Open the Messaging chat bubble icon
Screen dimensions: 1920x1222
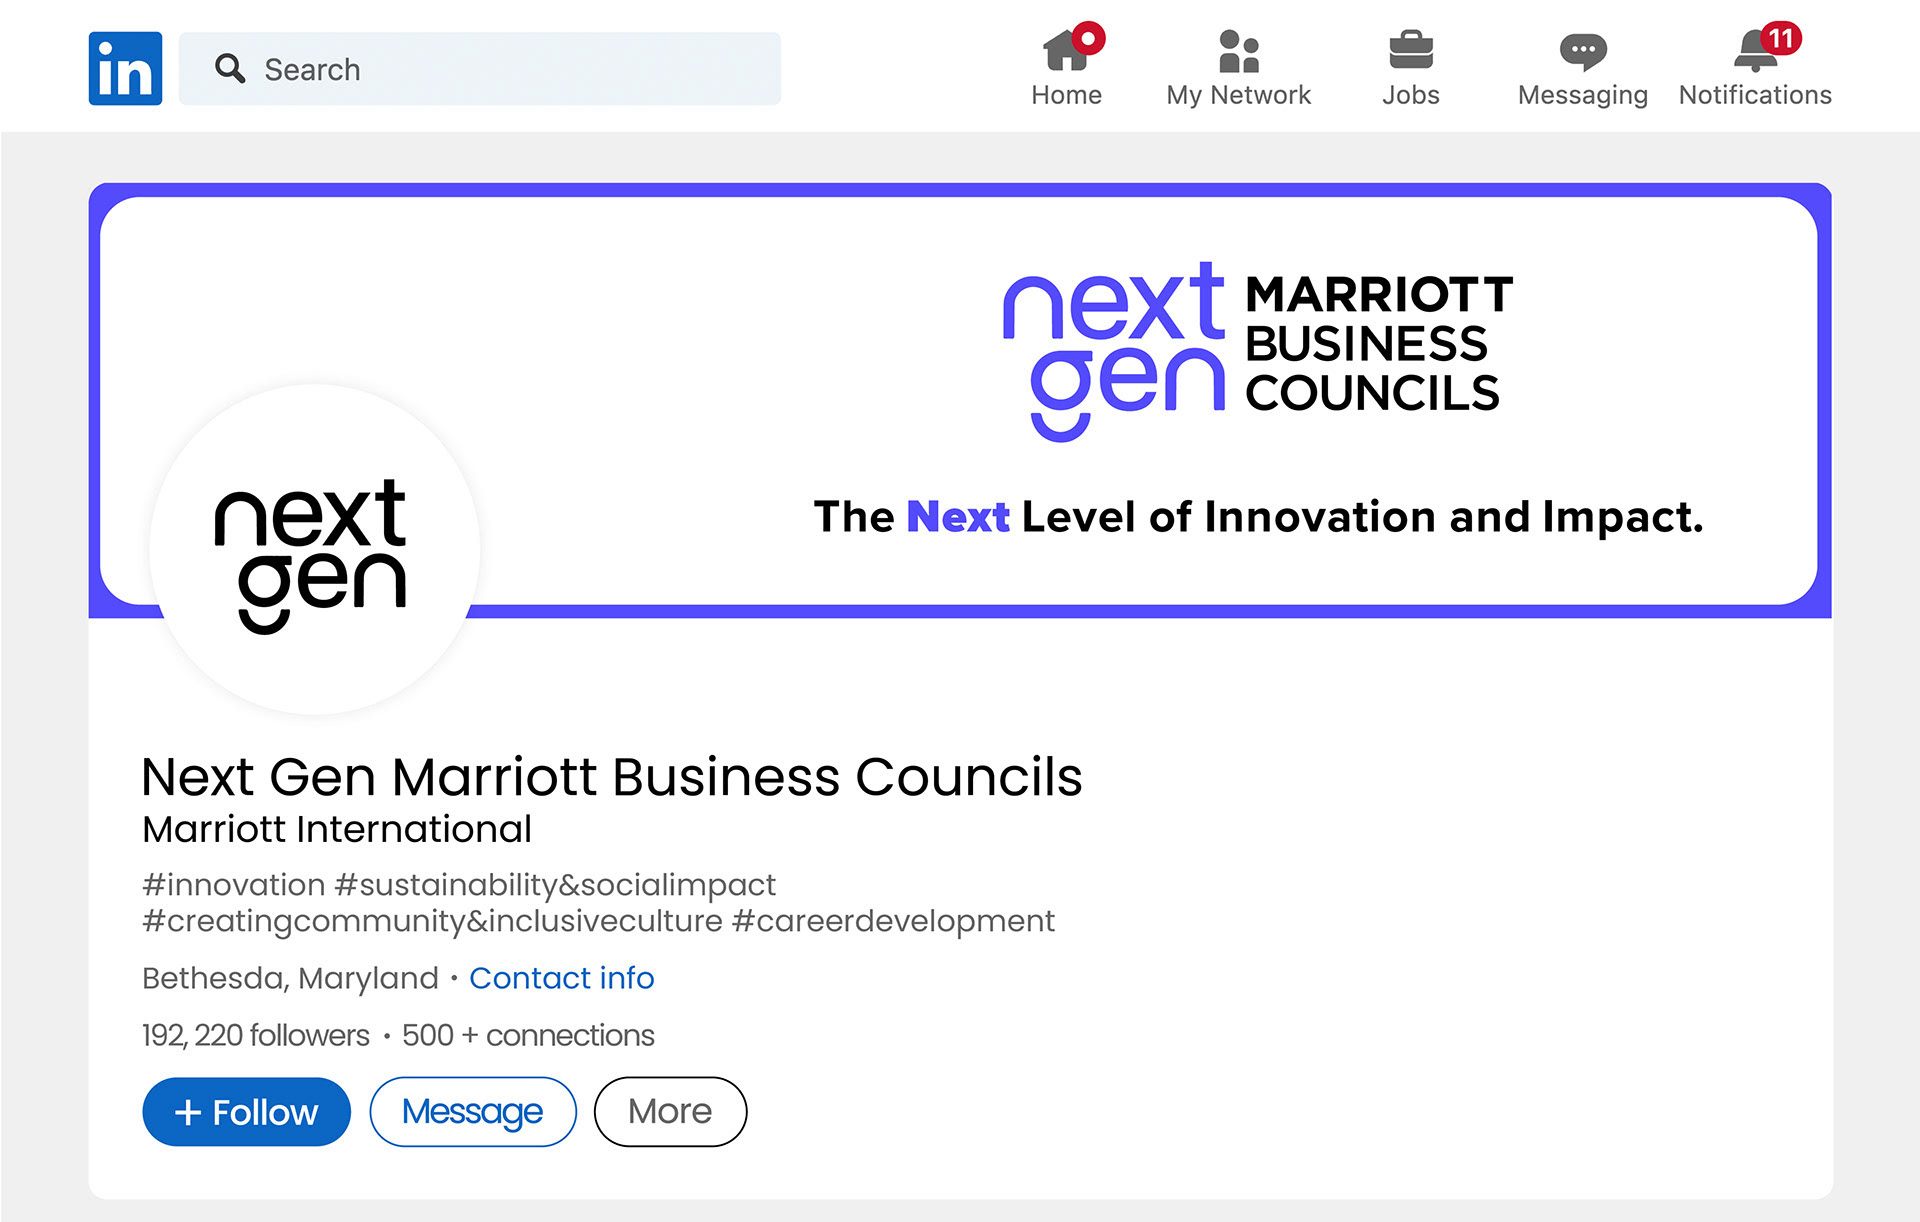tap(1583, 52)
